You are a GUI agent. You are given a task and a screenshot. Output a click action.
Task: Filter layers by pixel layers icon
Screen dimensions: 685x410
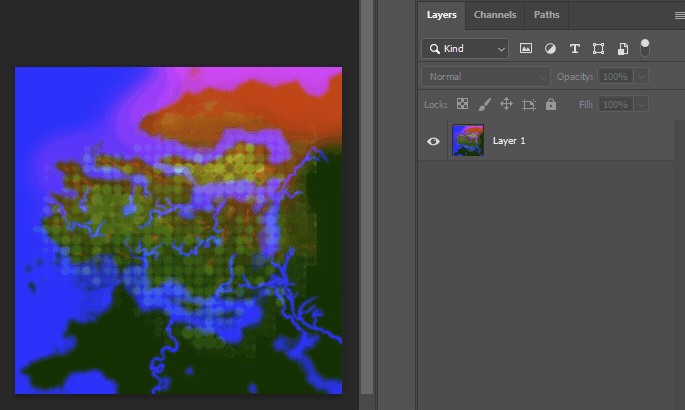(526, 48)
